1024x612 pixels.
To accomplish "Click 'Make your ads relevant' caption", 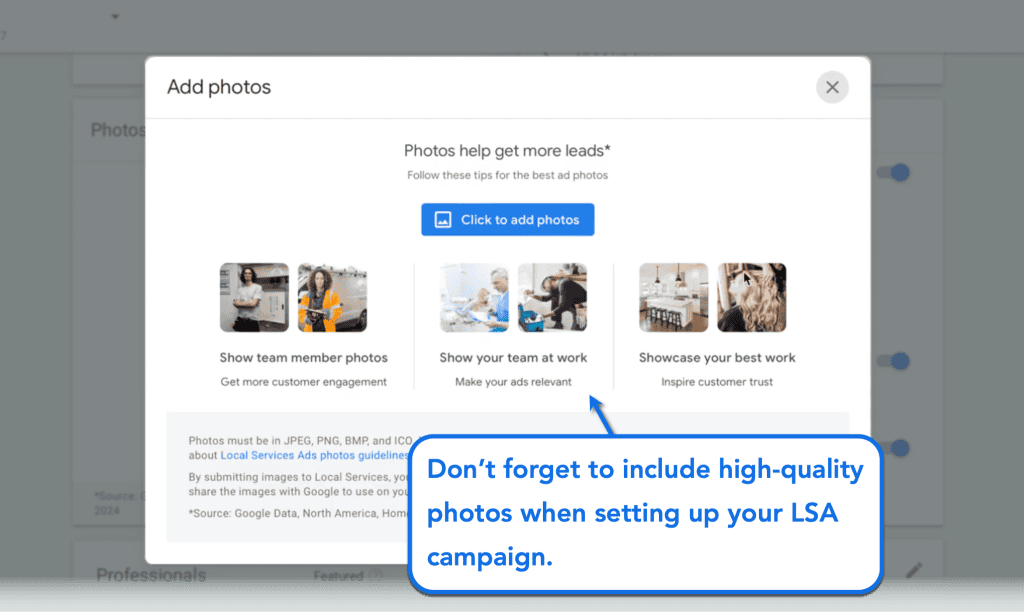I will pos(513,381).
